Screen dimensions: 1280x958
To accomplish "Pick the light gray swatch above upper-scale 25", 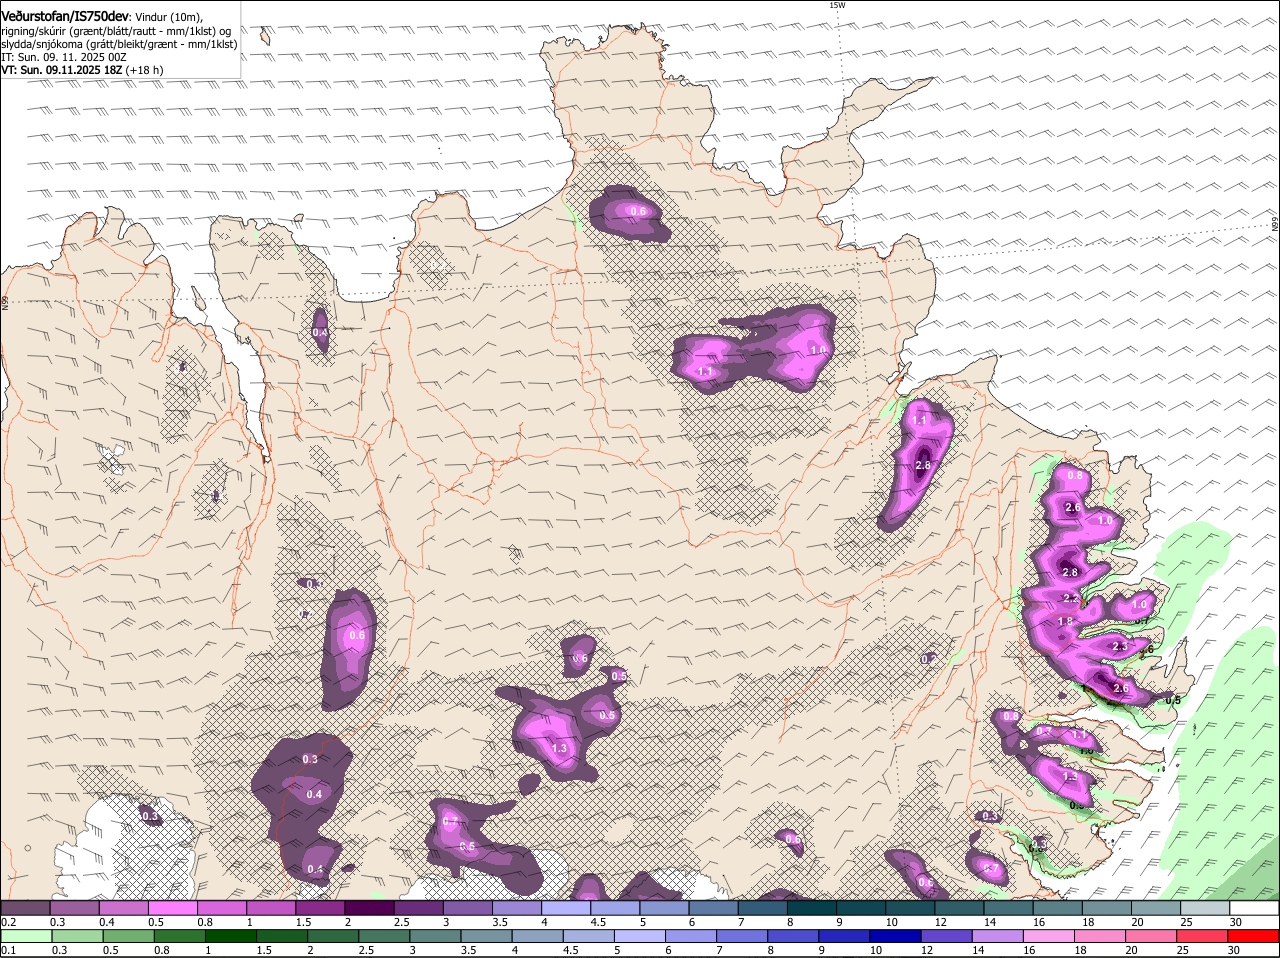I will (1204, 908).
